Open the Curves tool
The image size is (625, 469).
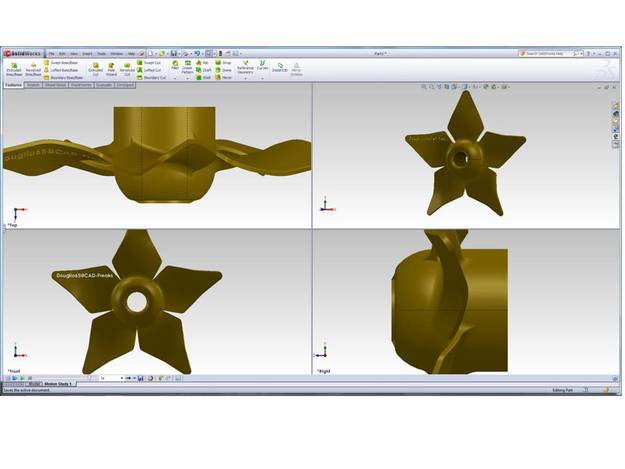pyautogui.click(x=262, y=65)
